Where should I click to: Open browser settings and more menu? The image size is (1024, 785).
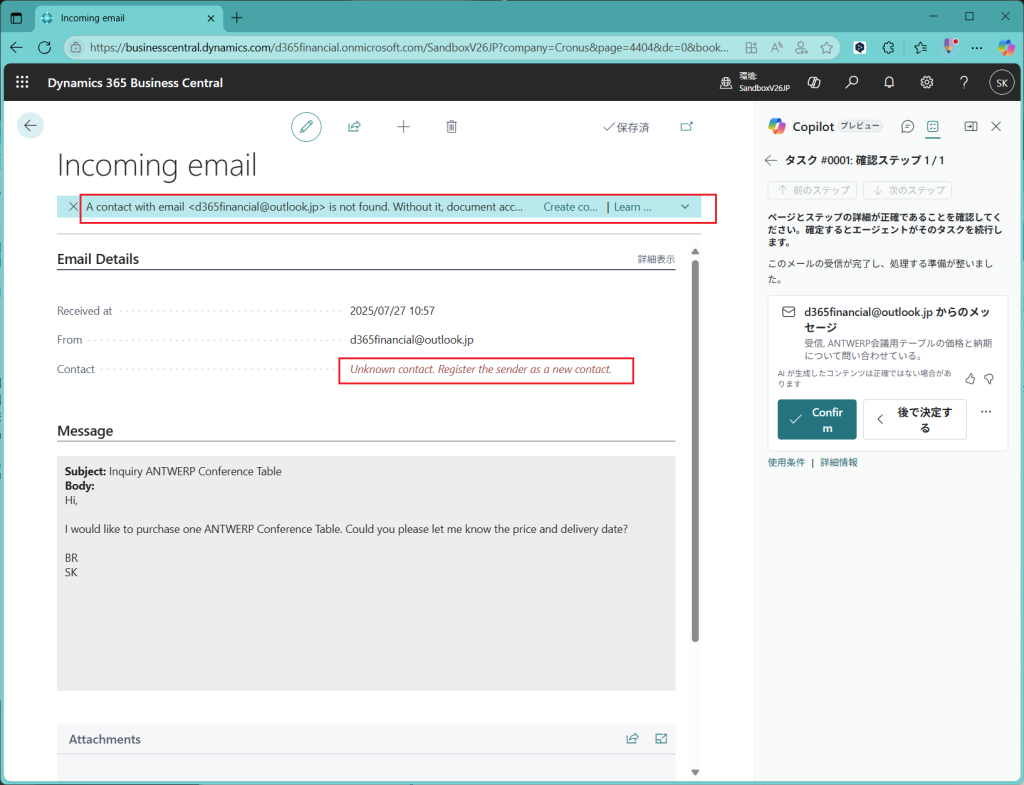[977, 47]
